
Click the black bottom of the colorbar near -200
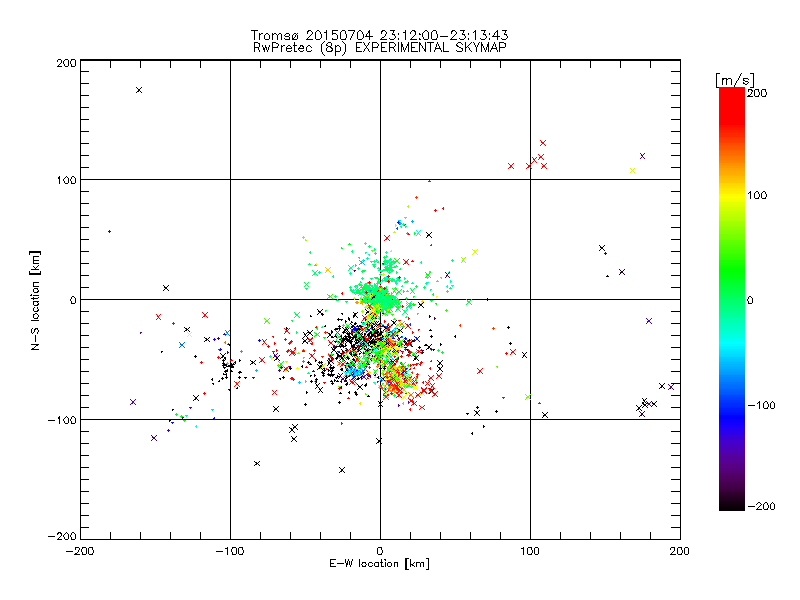pos(732,503)
